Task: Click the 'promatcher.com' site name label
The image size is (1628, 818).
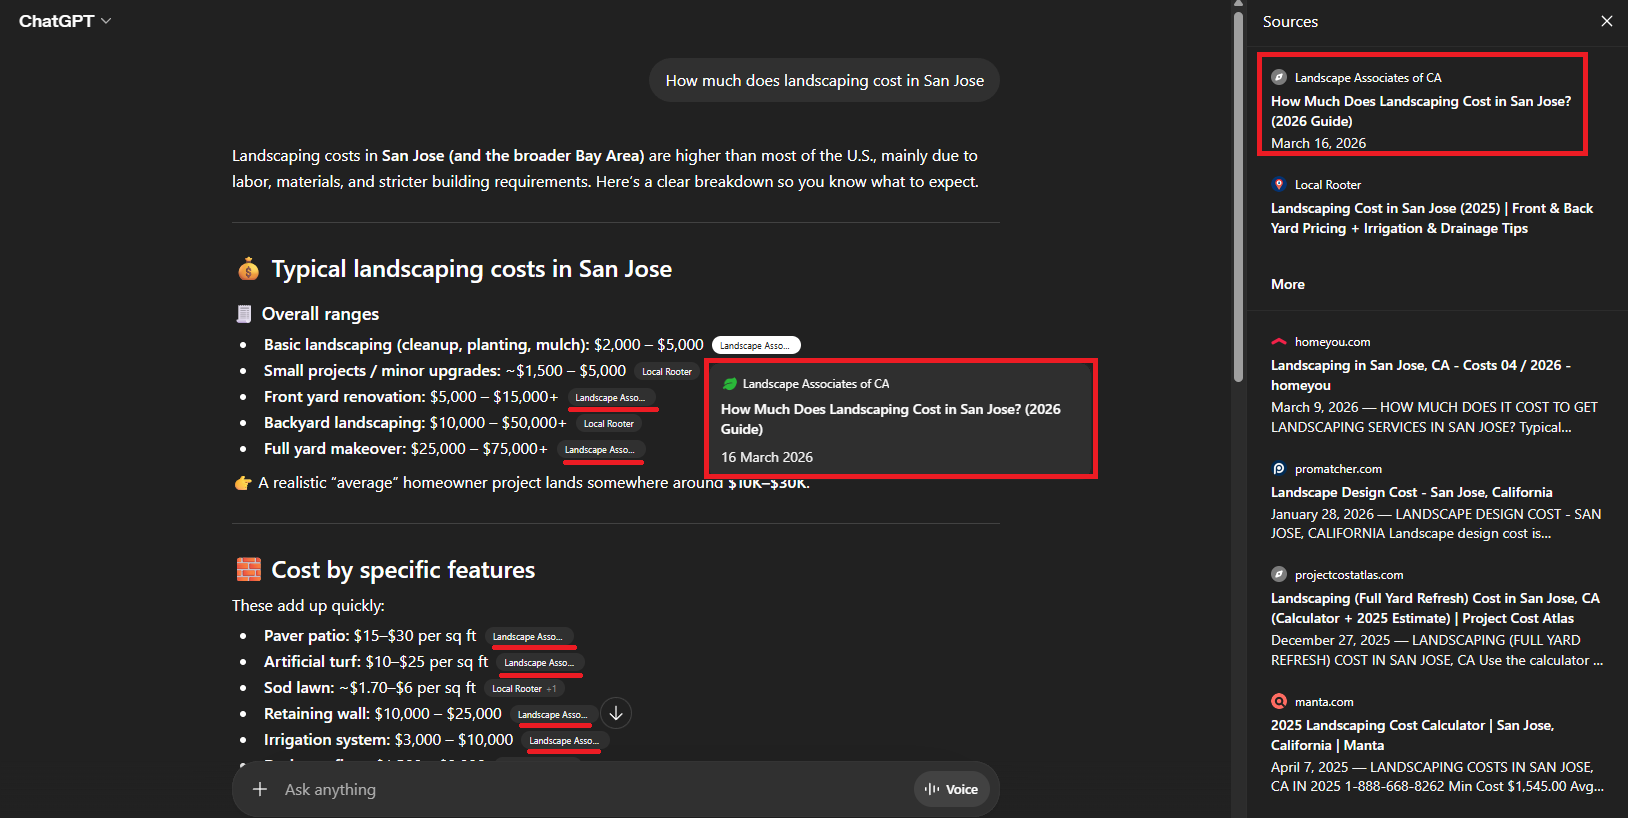Action: point(1338,469)
